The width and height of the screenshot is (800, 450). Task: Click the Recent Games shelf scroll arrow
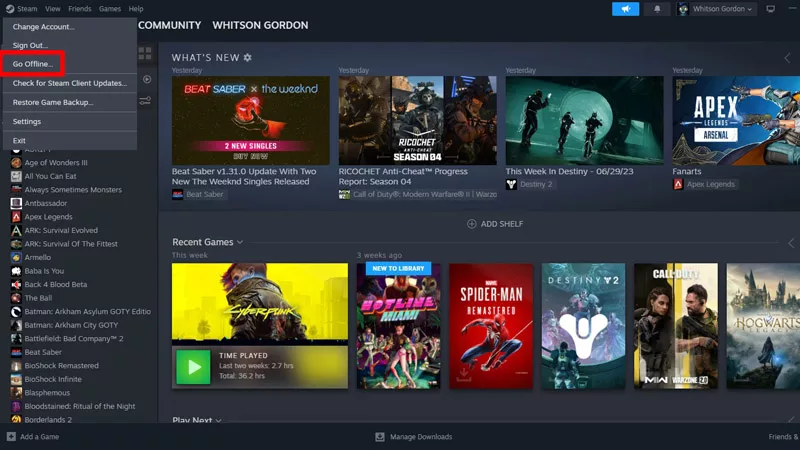coord(791,243)
